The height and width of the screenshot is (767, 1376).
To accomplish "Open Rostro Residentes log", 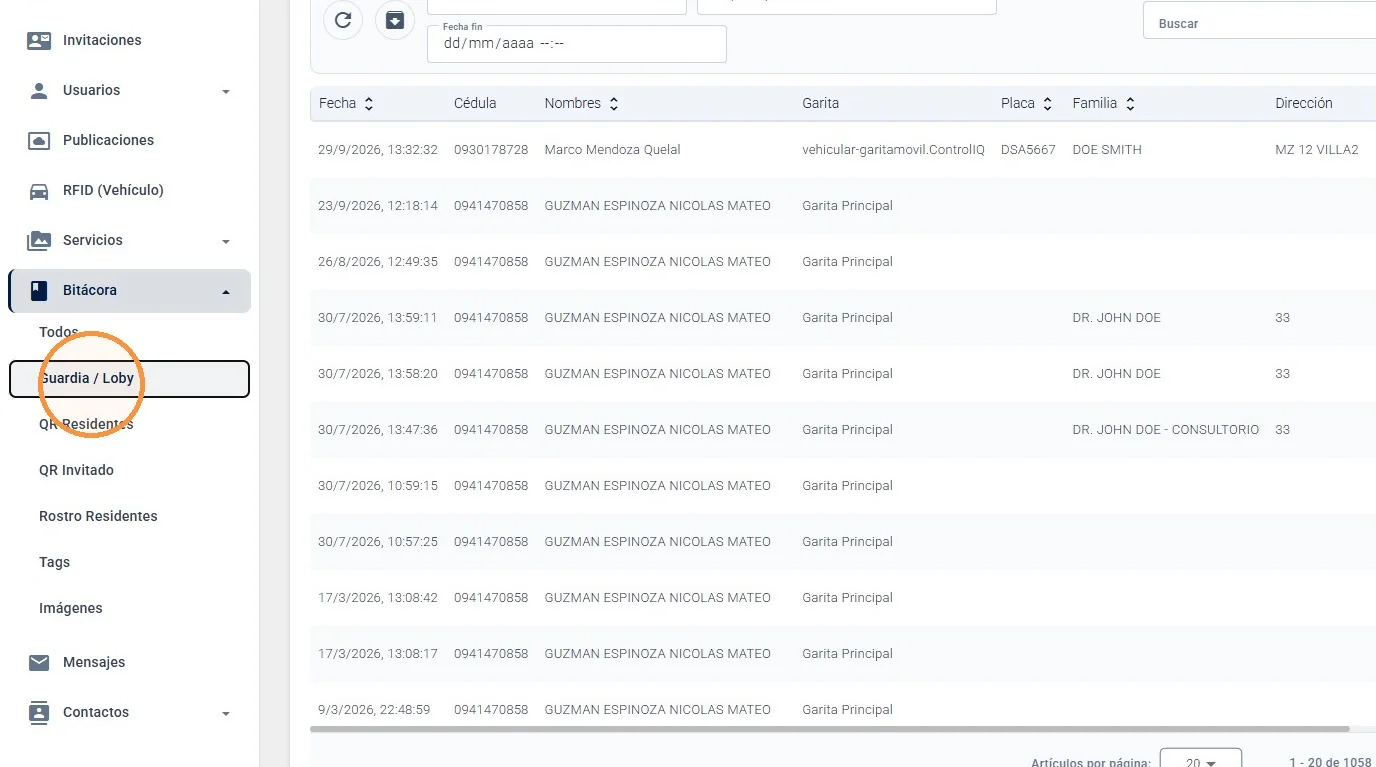I will pyautogui.click(x=98, y=516).
